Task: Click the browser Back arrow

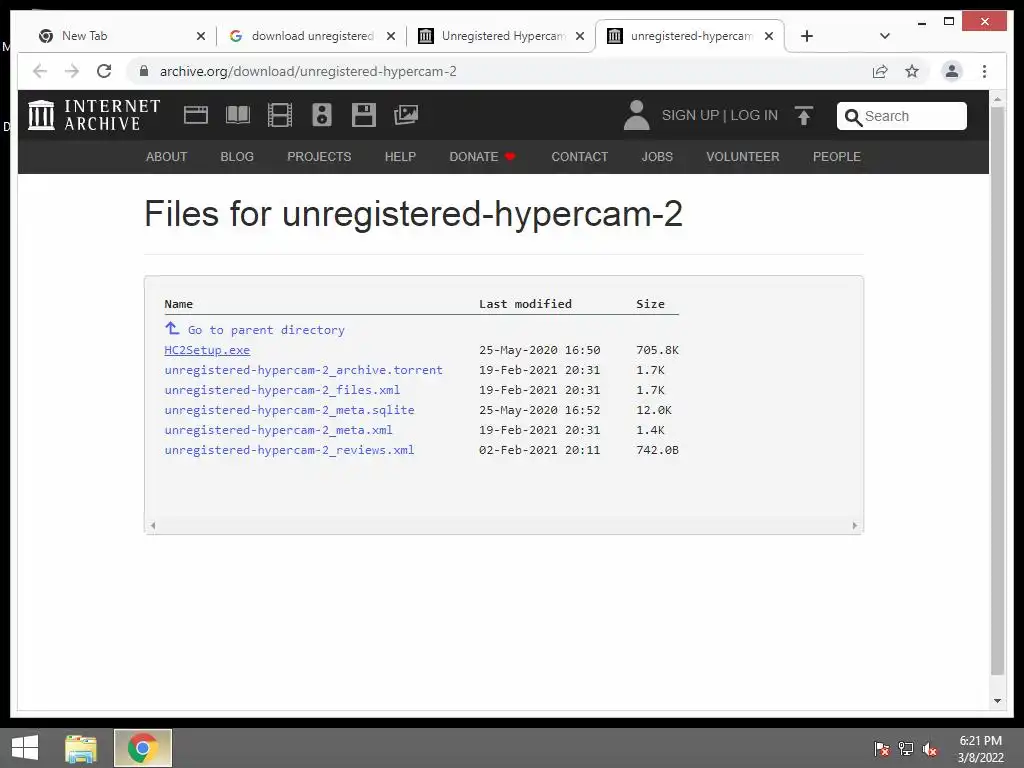Action: [40, 71]
